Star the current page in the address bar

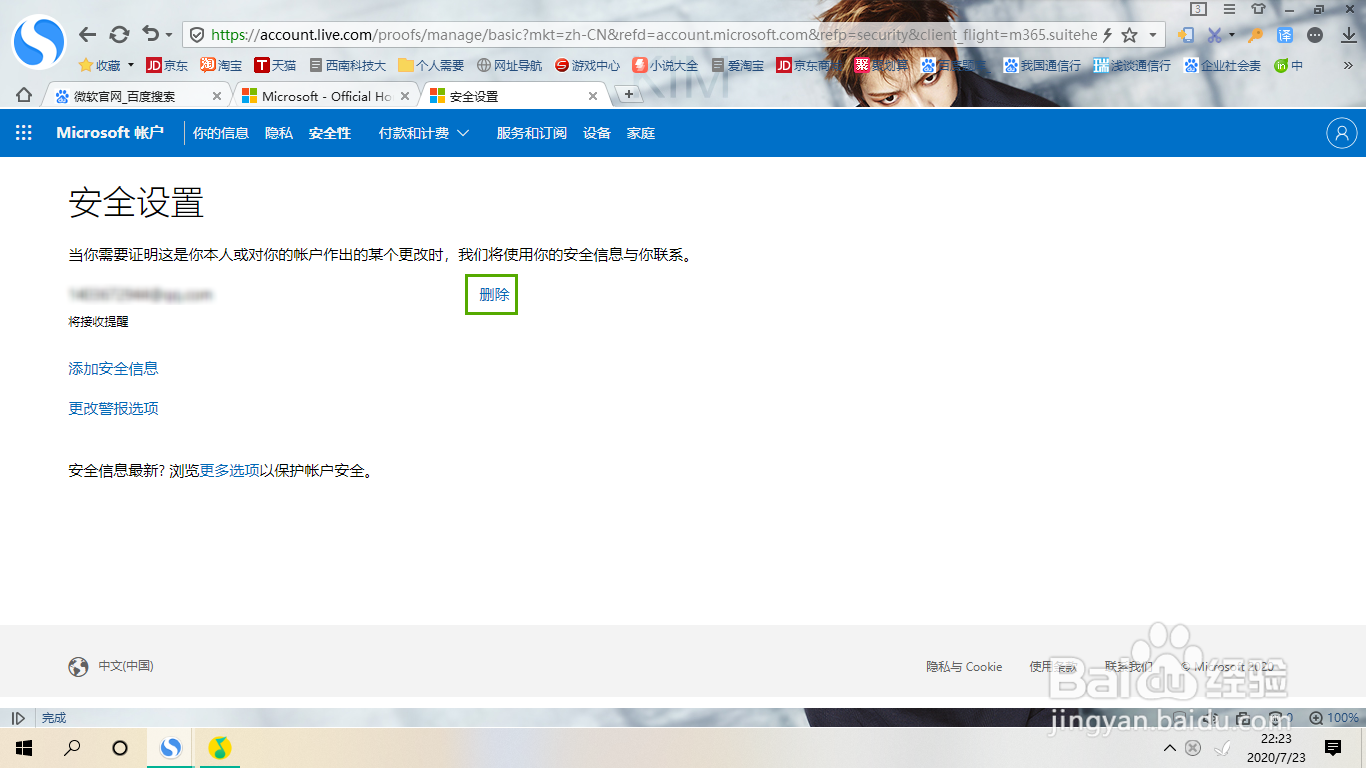1129,33
